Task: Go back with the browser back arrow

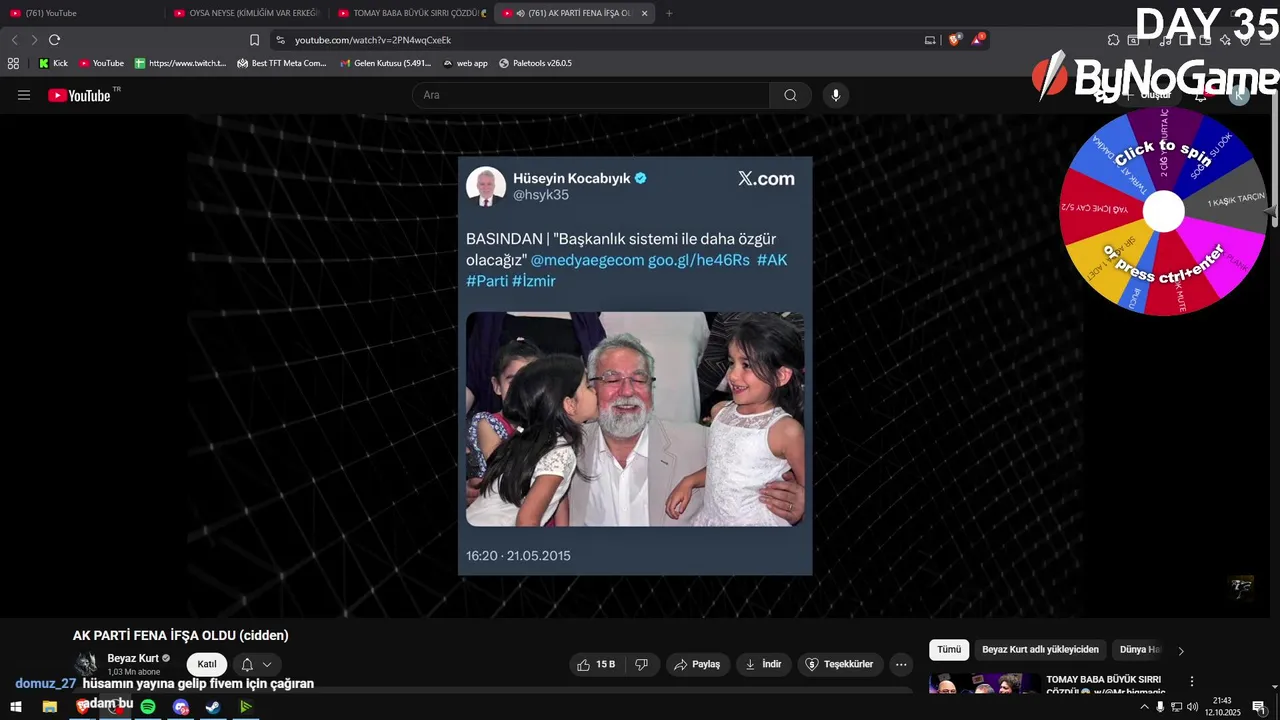Action: coord(14,40)
